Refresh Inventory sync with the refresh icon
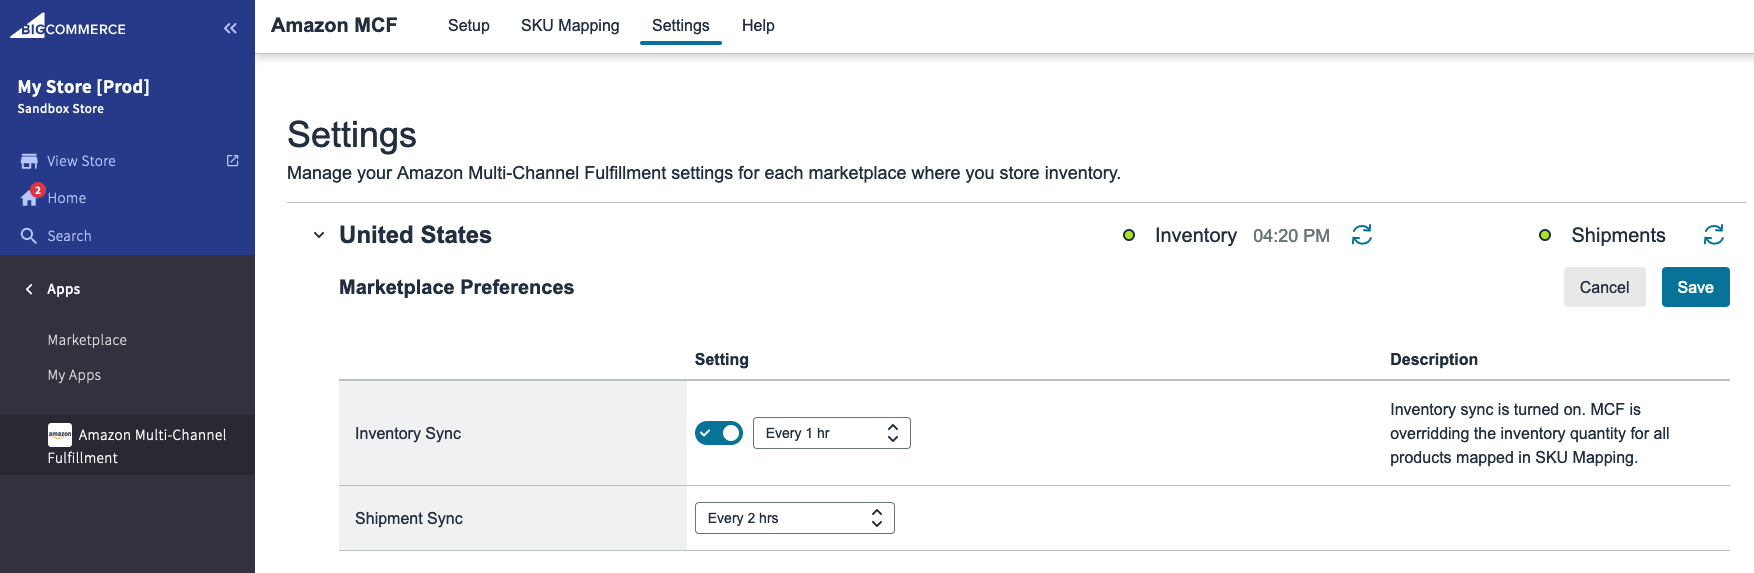1754x573 pixels. tap(1362, 235)
